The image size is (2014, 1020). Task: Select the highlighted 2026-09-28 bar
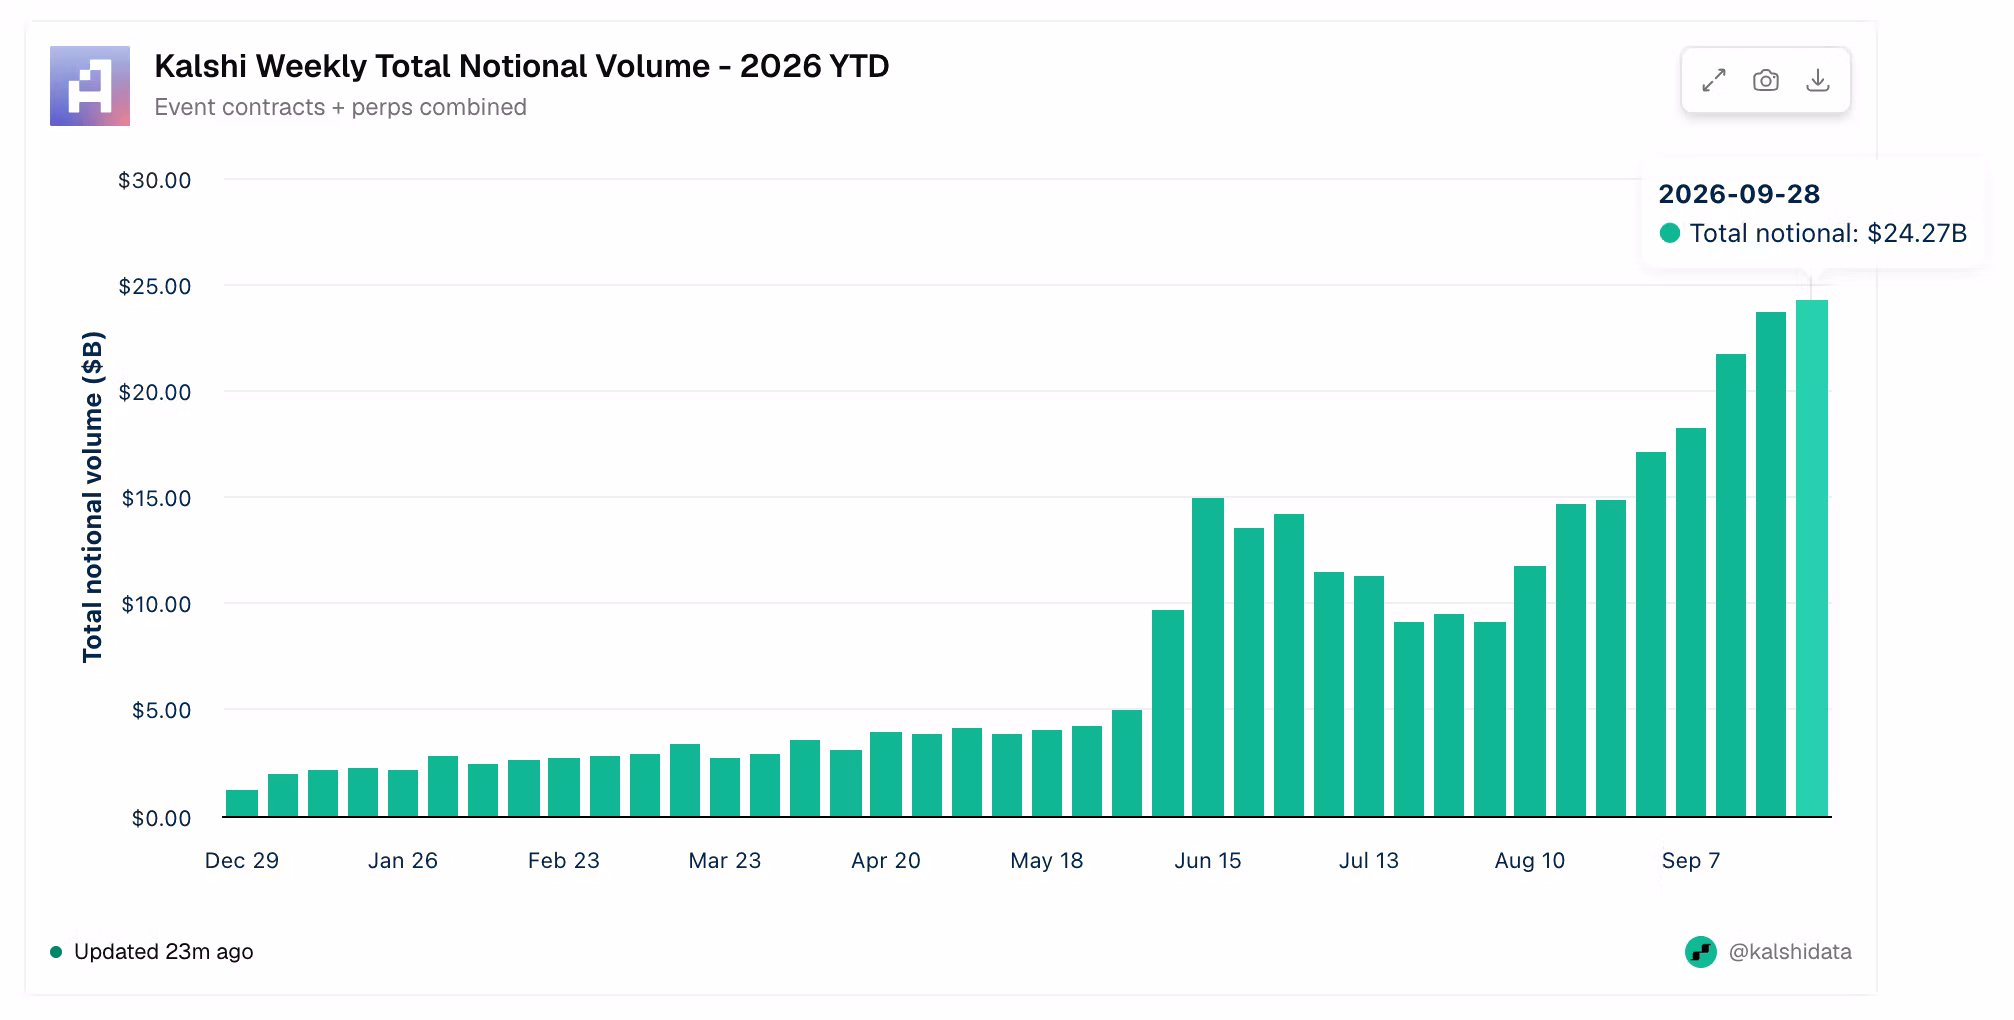click(1812, 558)
